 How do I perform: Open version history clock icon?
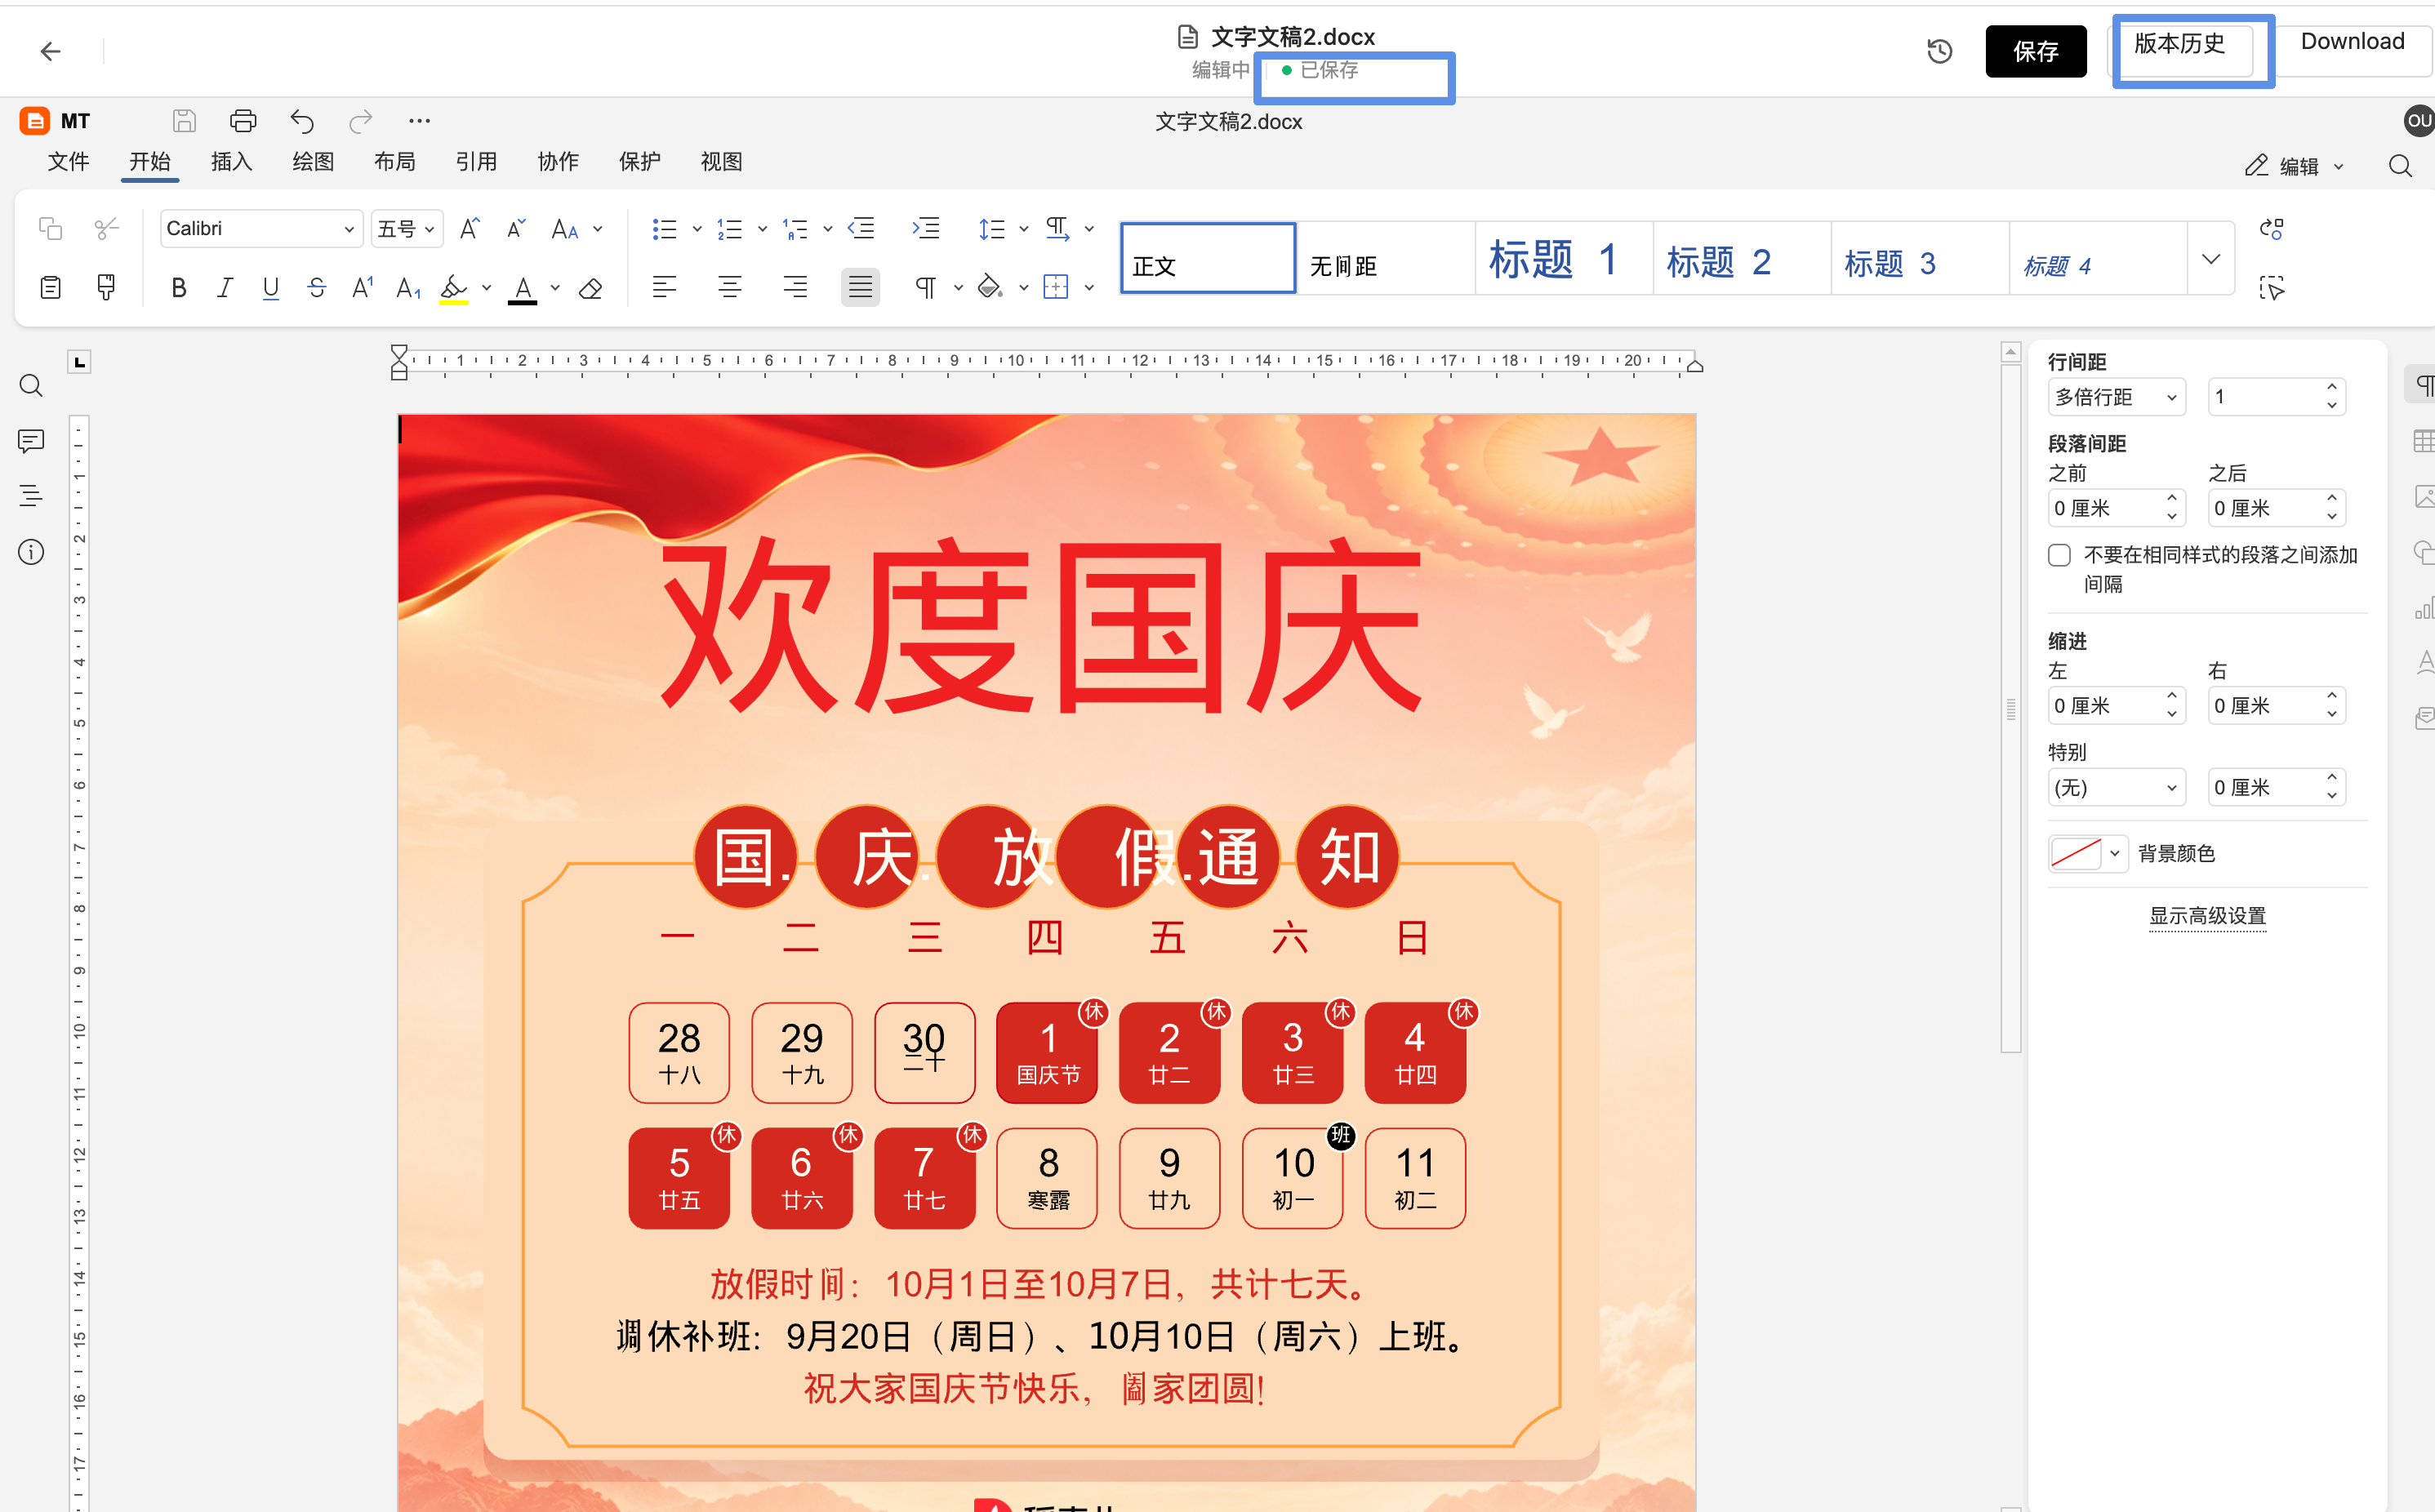click(x=1939, y=51)
